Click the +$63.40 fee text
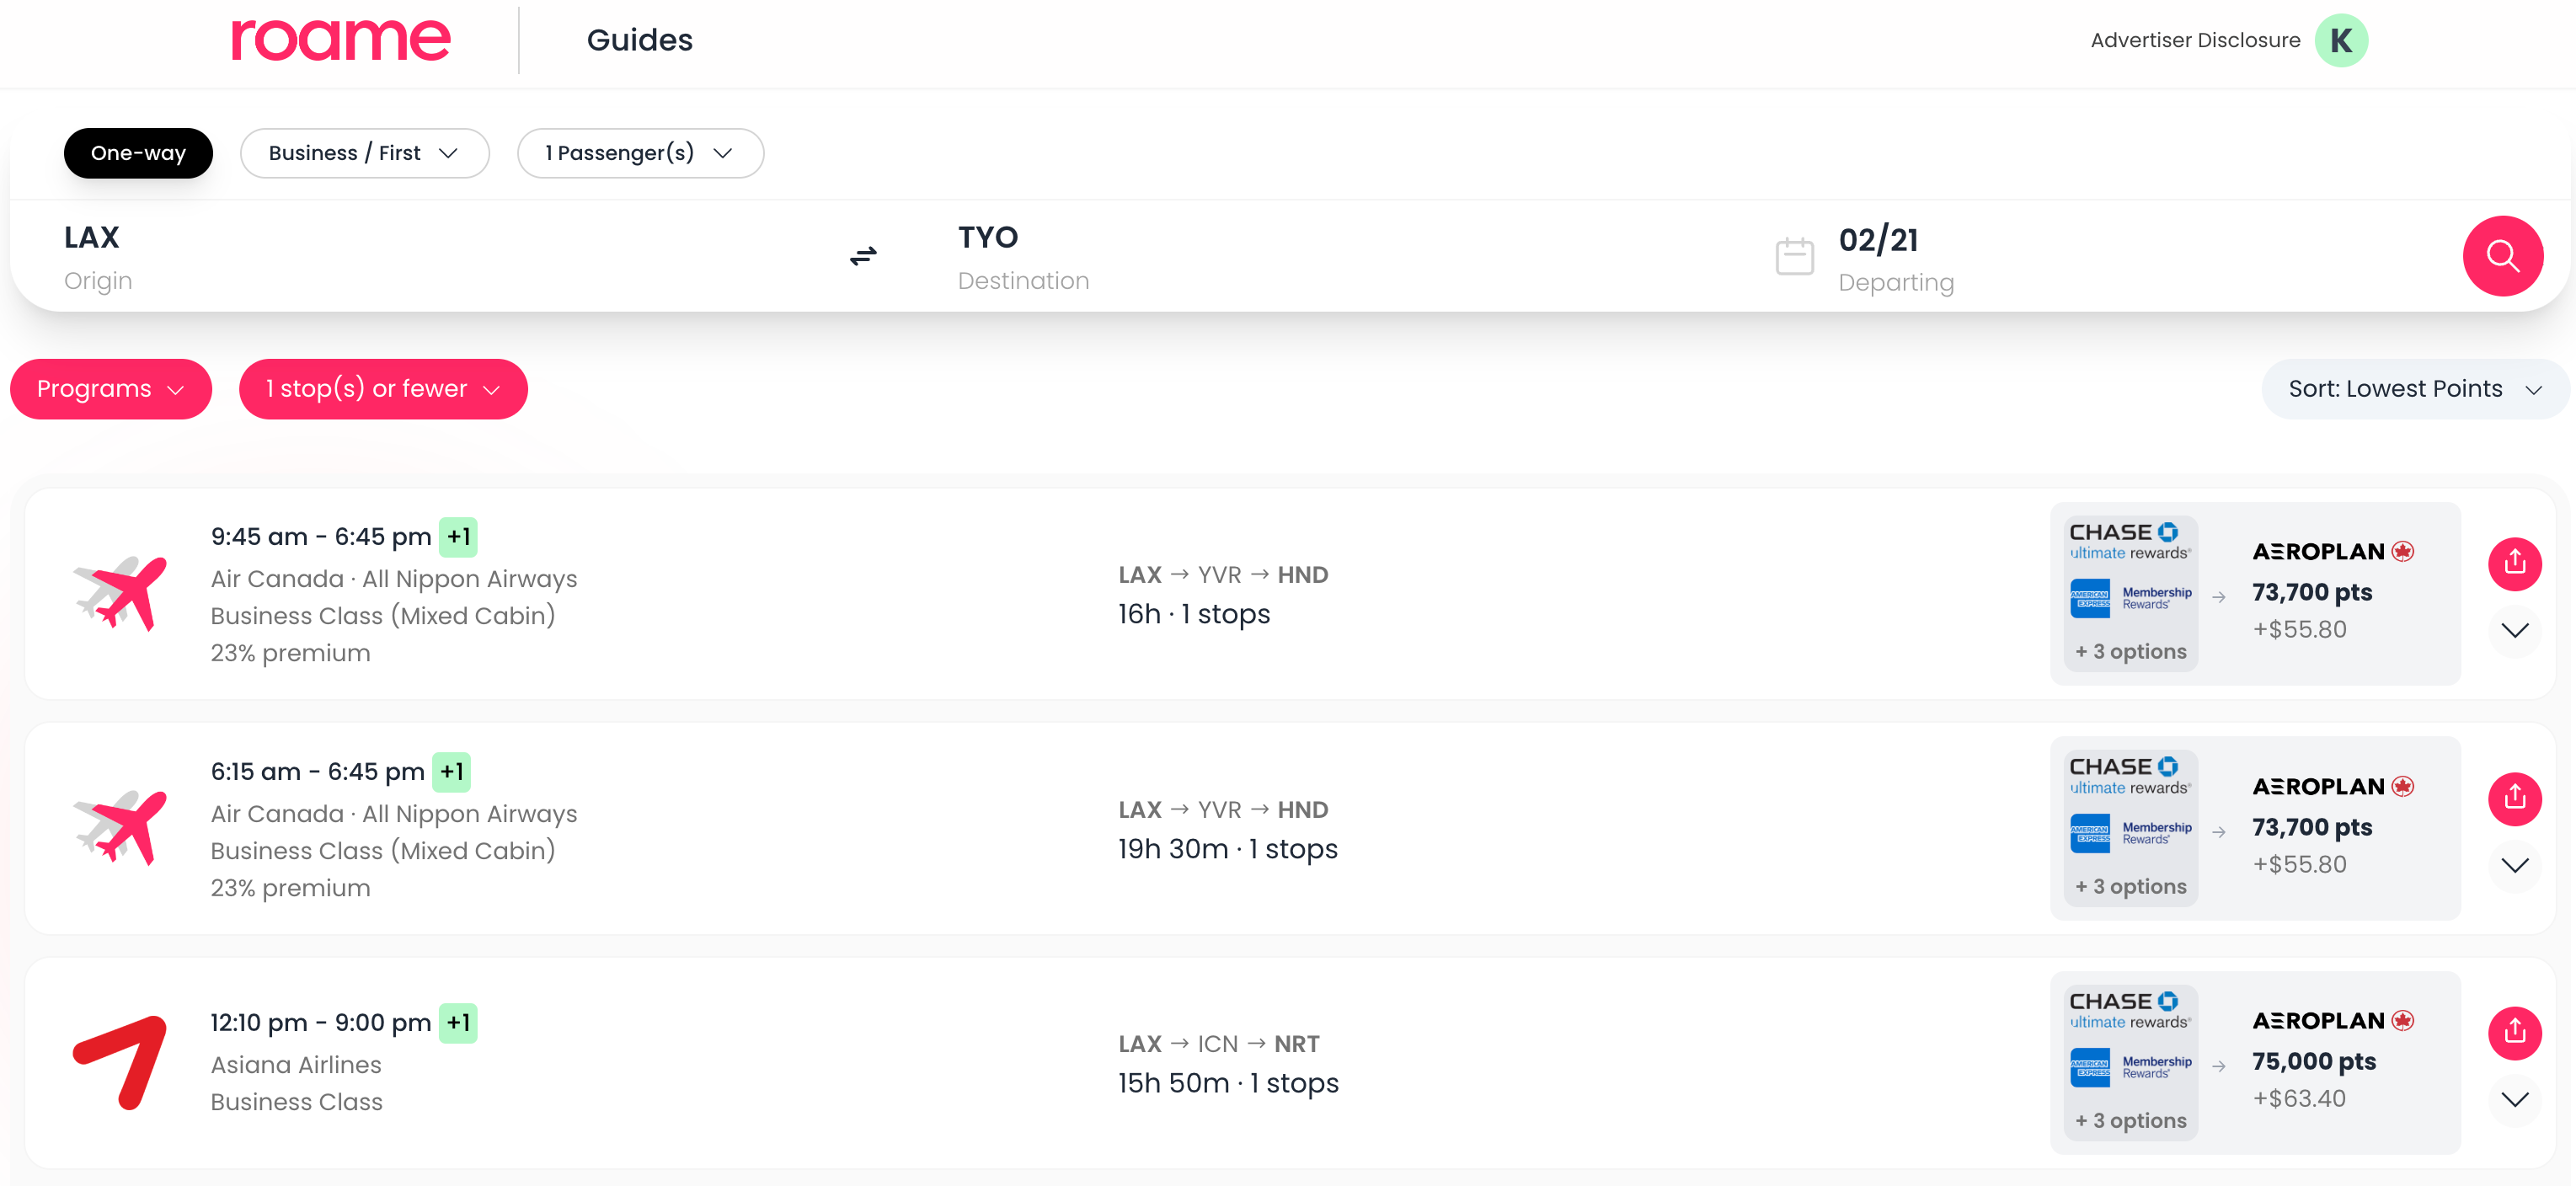Image resolution: width=2576 pixels, height=1186 pixels. point(2299,1098)
